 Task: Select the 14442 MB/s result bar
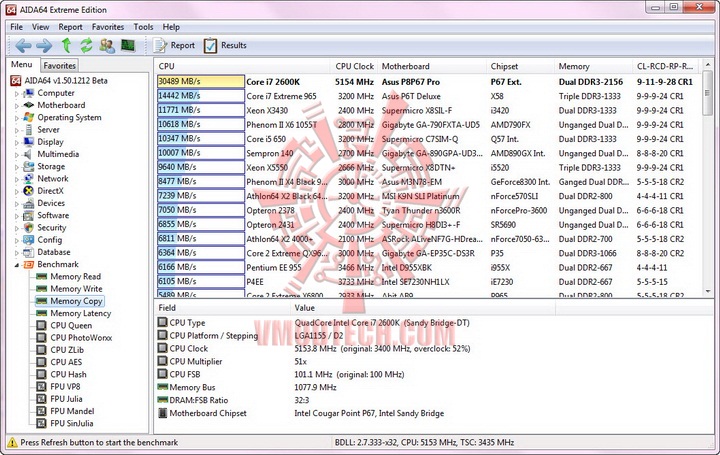pos(201,96)
